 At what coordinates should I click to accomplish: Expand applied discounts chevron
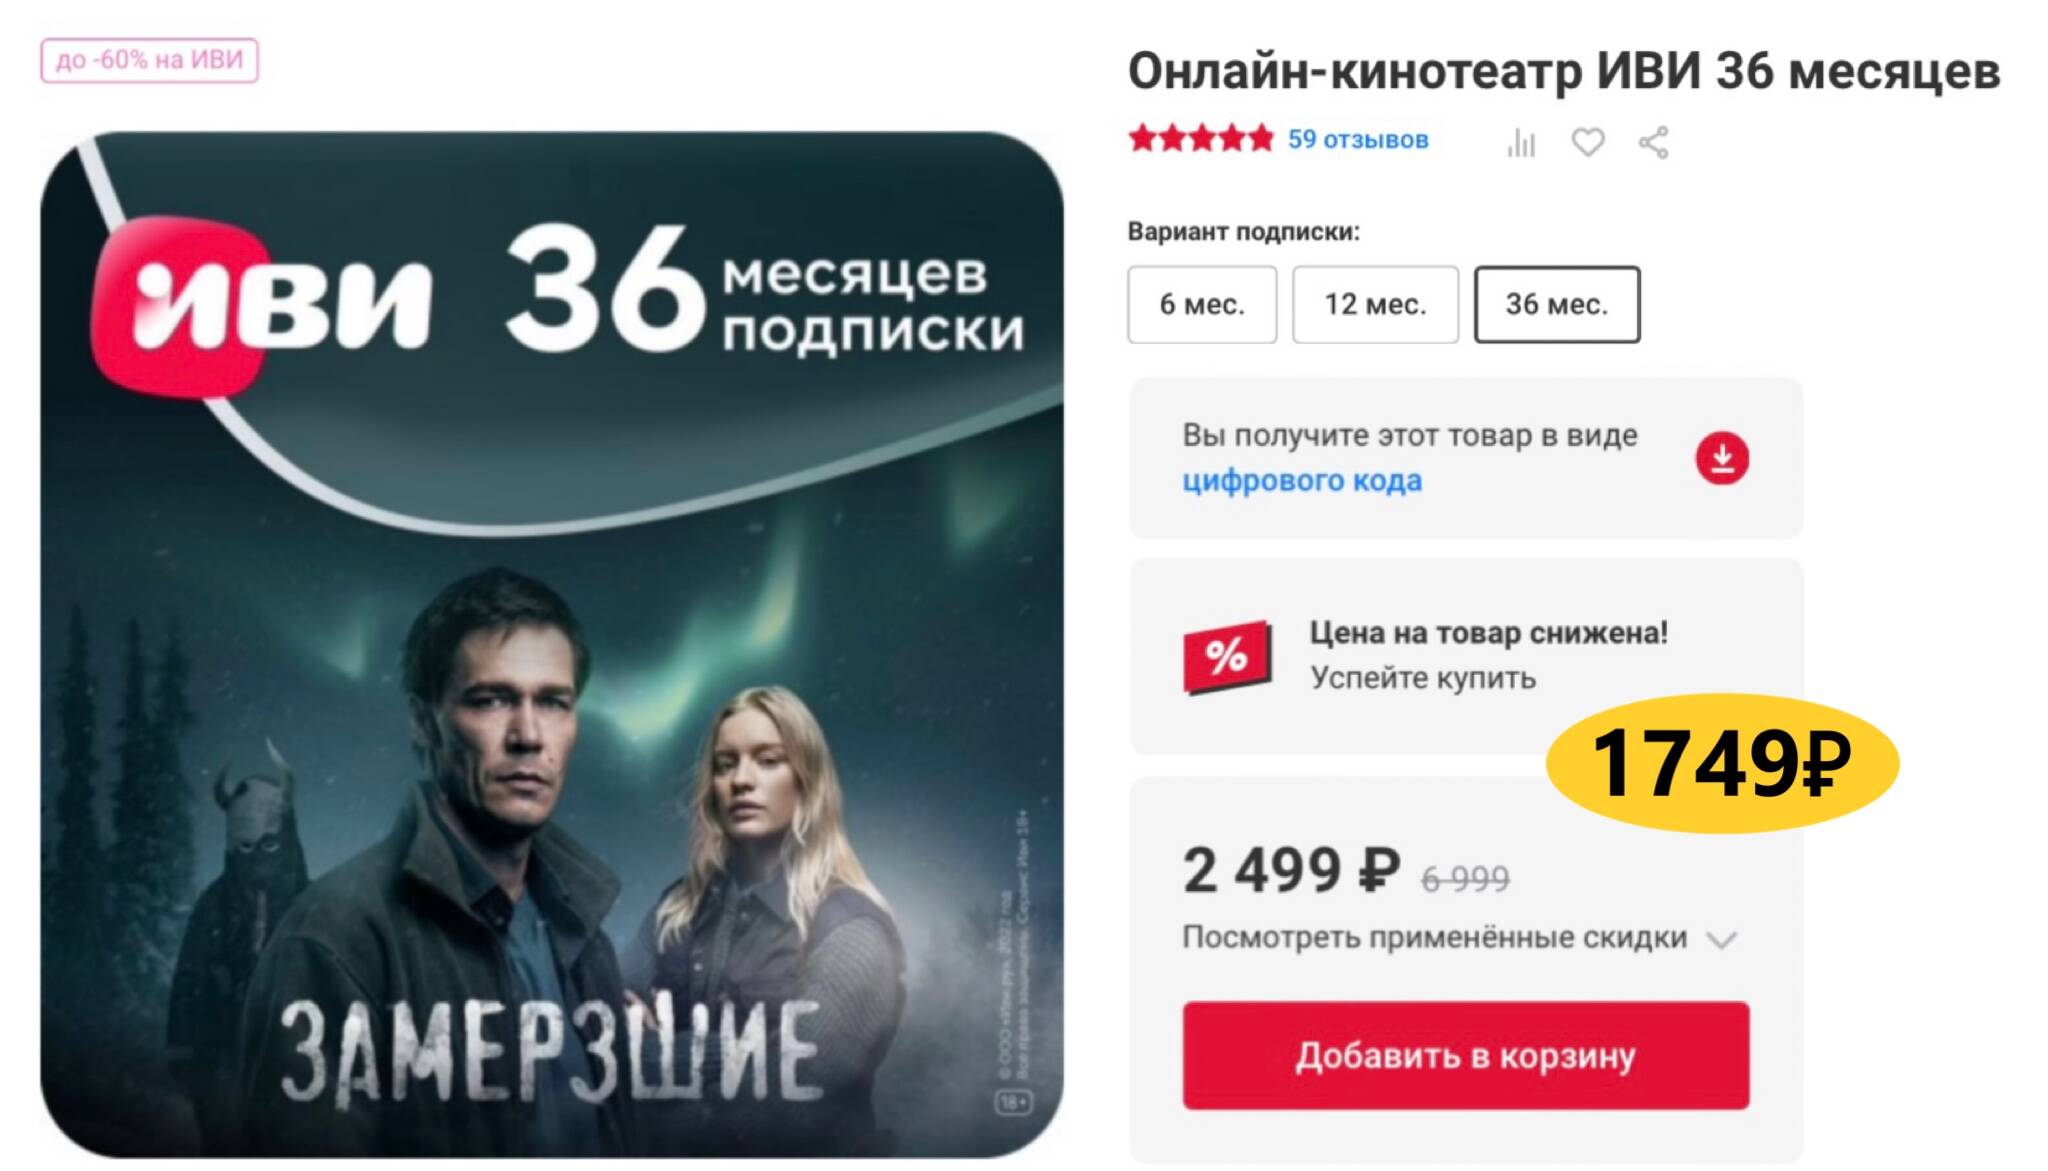tap(1721, 939)
